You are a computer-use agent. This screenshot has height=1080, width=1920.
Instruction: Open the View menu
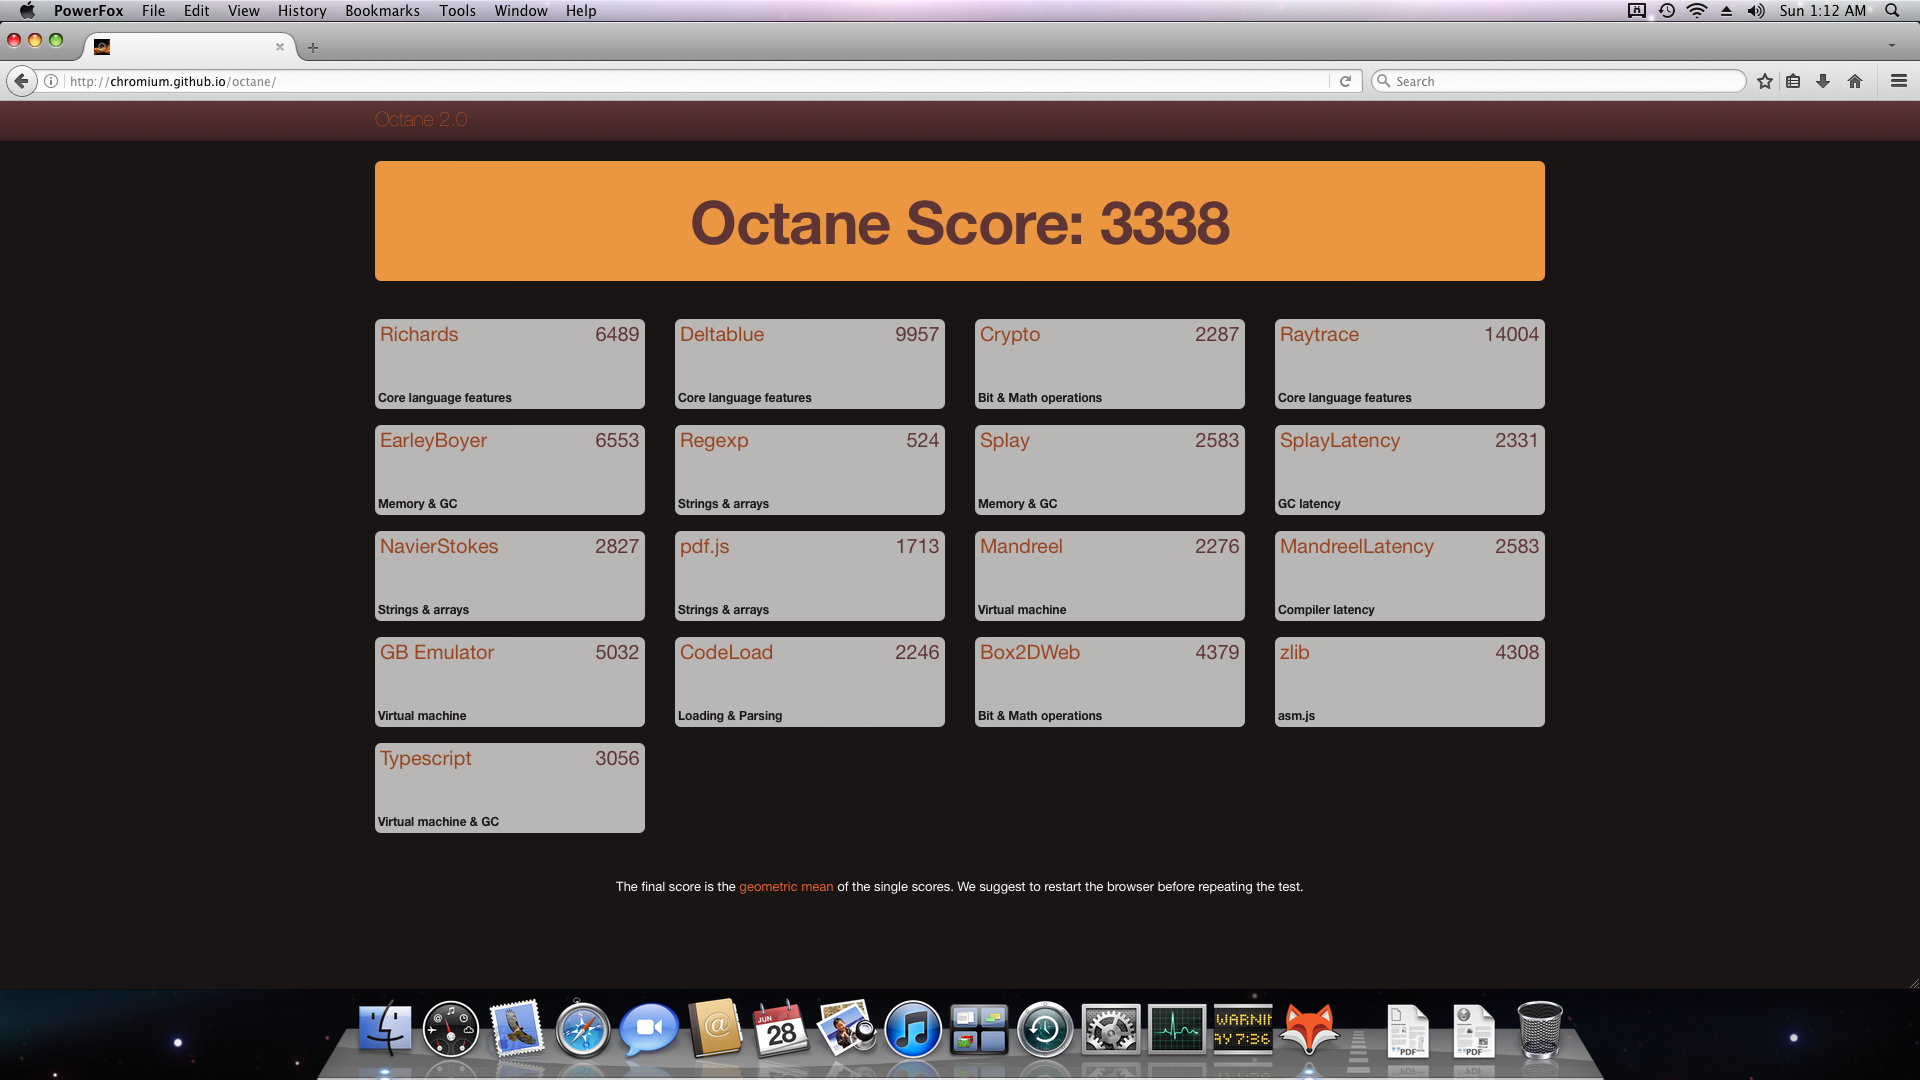tap(243, 11)
